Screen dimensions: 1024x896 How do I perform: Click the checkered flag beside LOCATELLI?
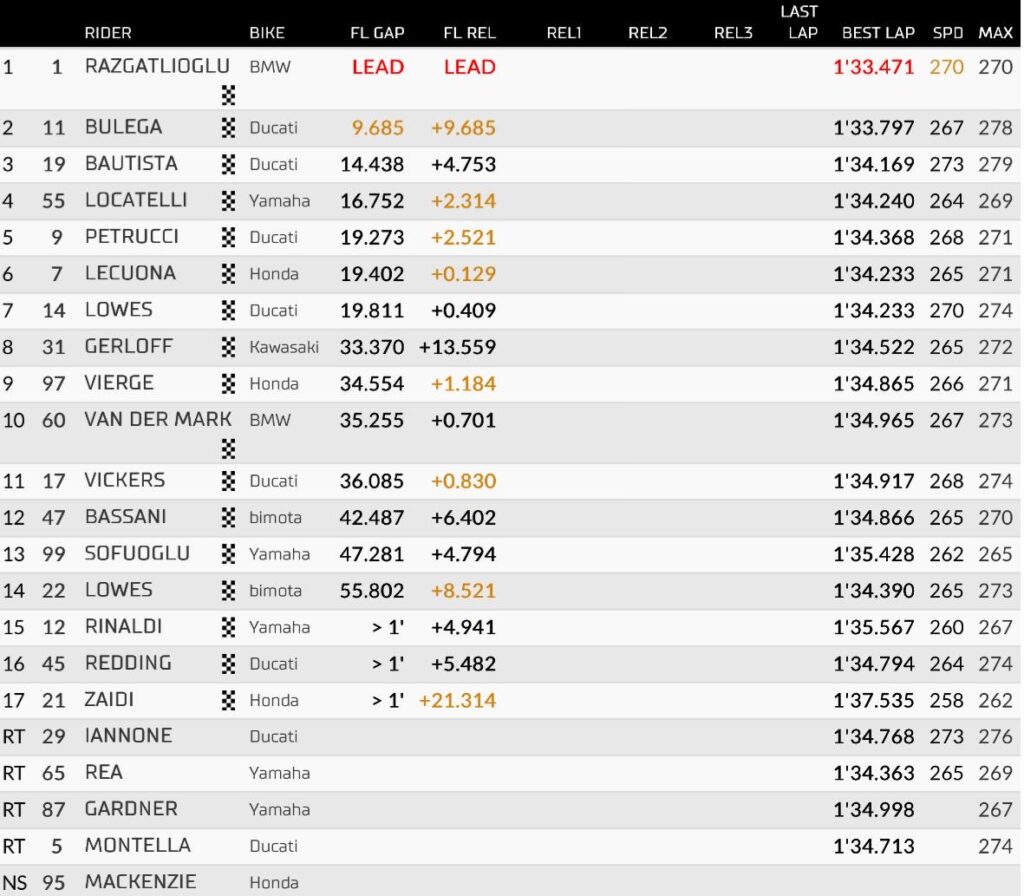tap(228, 200)
